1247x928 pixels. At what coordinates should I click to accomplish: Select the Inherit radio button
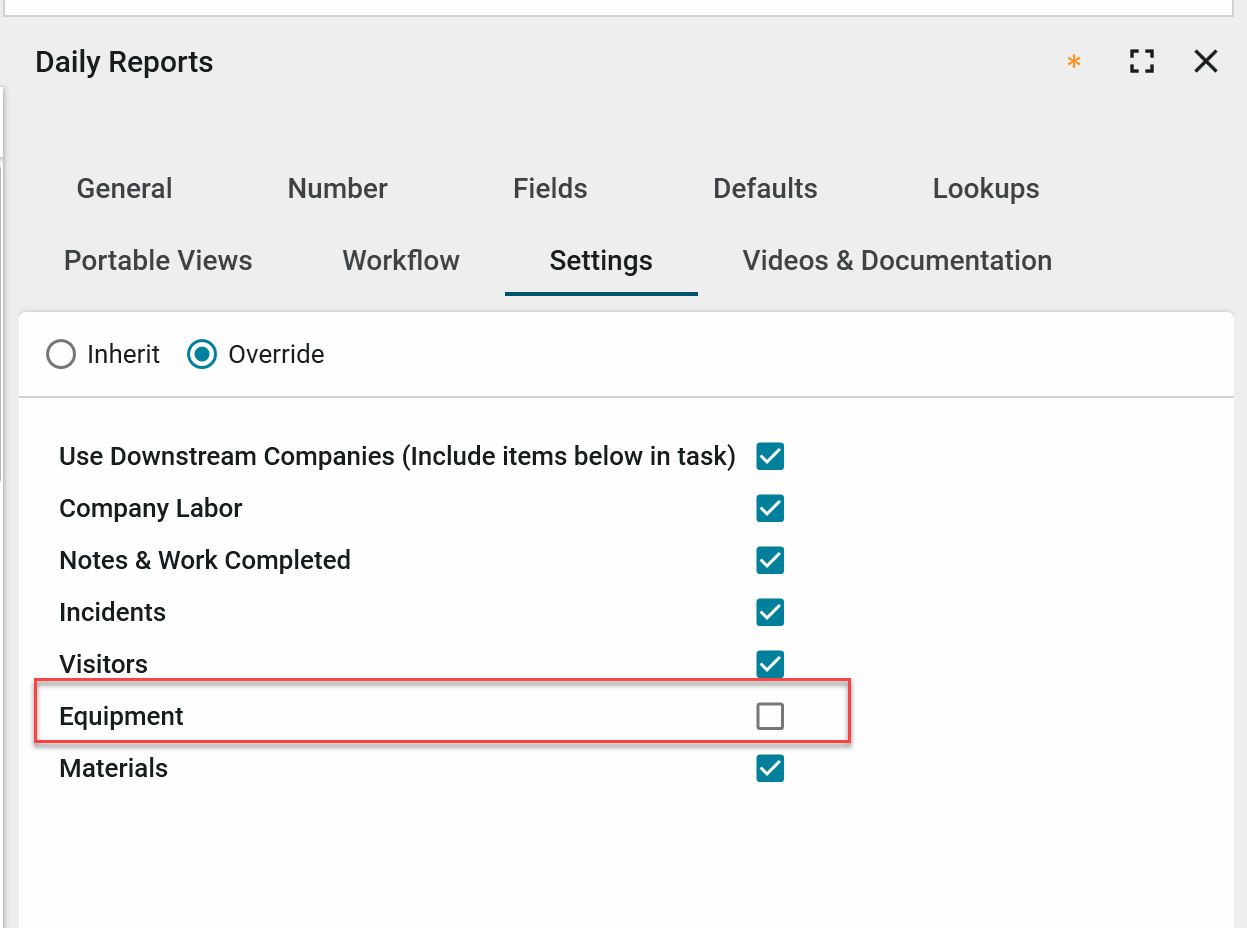pos(61,355)
